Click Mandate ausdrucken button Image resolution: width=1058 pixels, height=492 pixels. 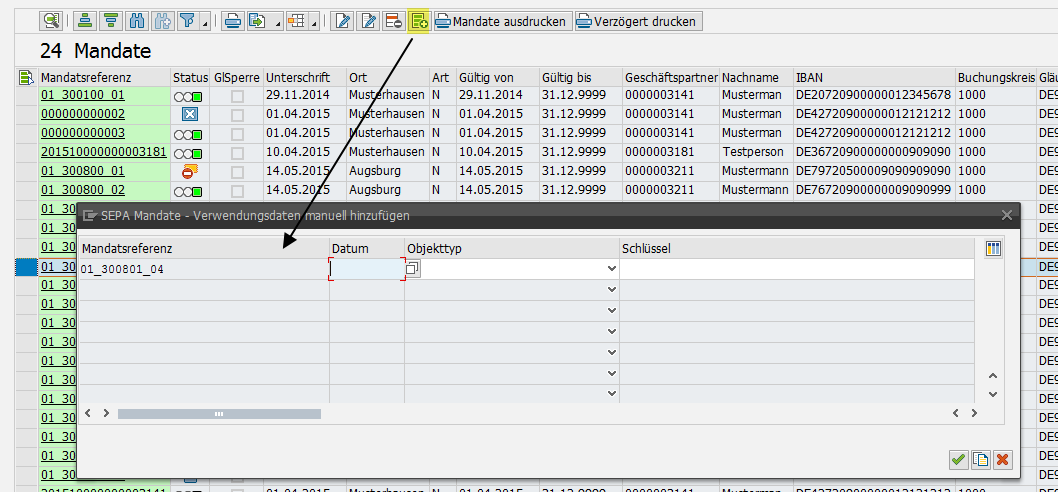(x=502, y=20)
